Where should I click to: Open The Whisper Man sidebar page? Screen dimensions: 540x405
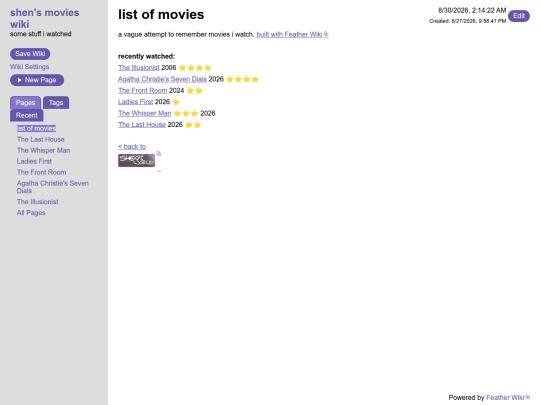[43, 150]
